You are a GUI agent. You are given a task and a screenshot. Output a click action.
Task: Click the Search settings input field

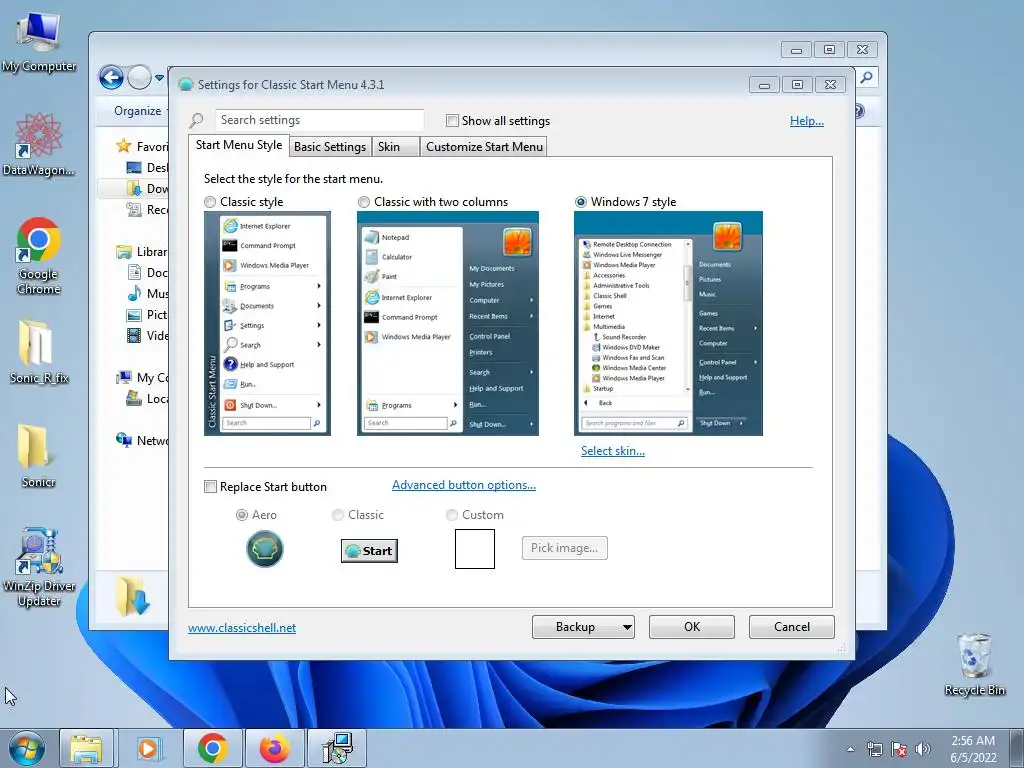[319, 120]
